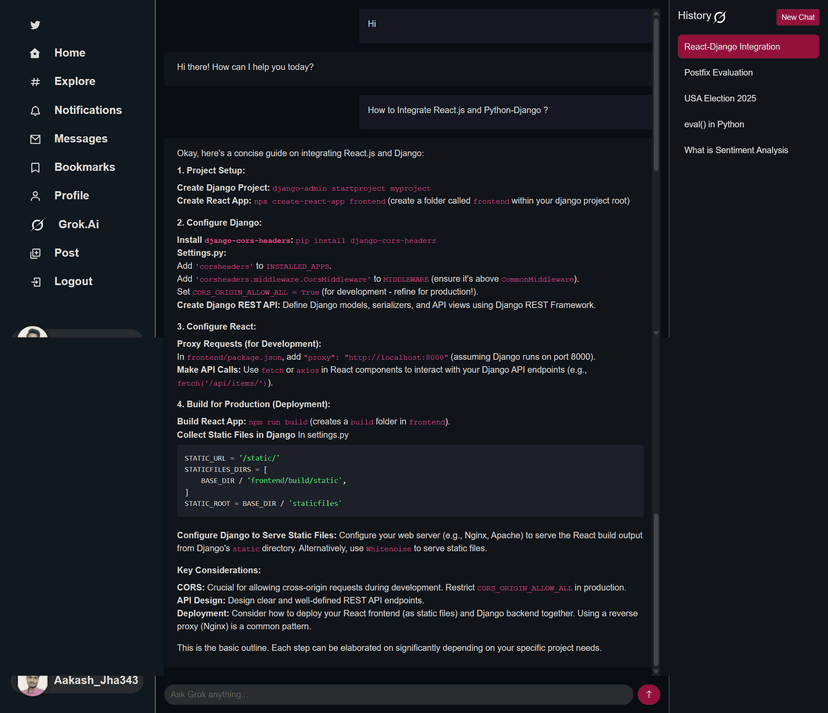Click the Twitter bird logo icon
Viewport: 828px width, 713px height.
[x=36, y=25]
